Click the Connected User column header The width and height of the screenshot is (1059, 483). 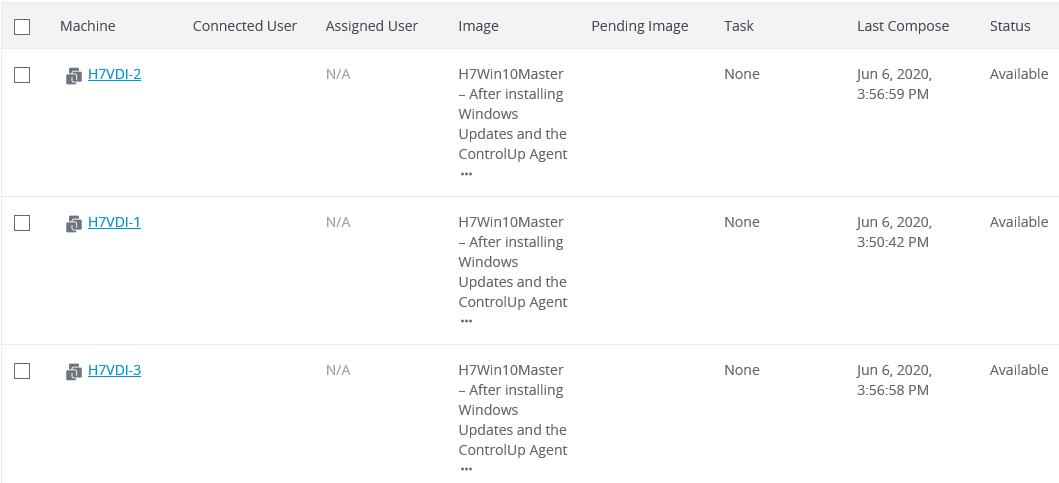click(245, 26)
